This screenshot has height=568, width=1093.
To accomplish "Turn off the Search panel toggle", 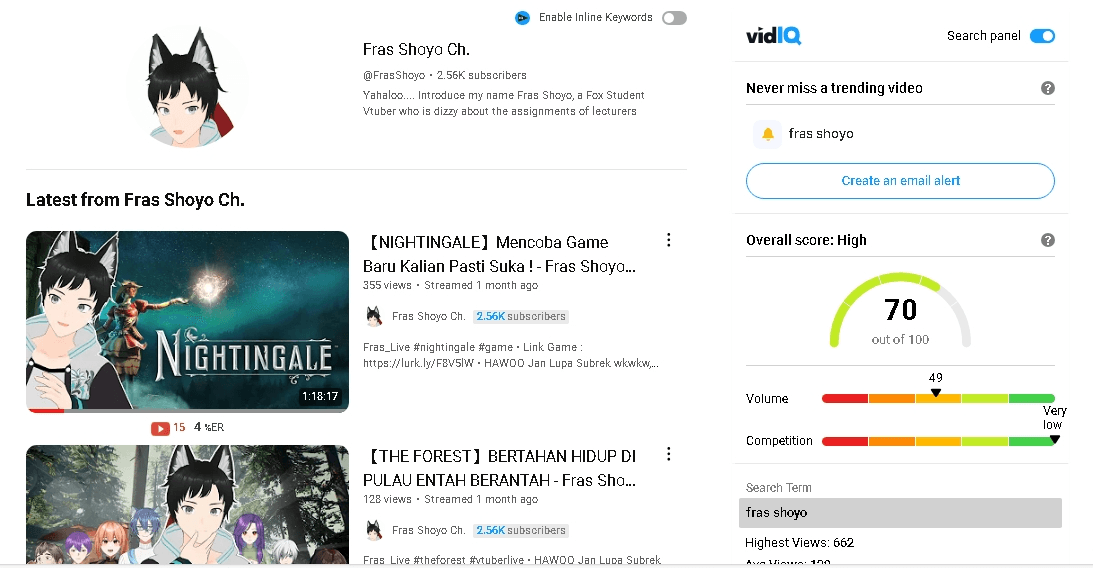I will pyautogui.click(x=1042, y=36).
